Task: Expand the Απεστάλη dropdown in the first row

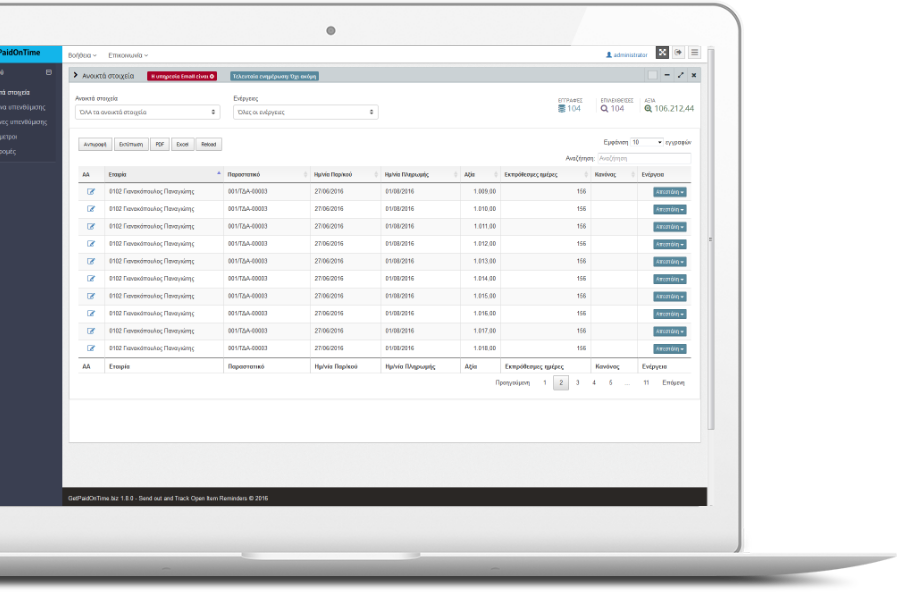Action: click(x=670, y=191)
